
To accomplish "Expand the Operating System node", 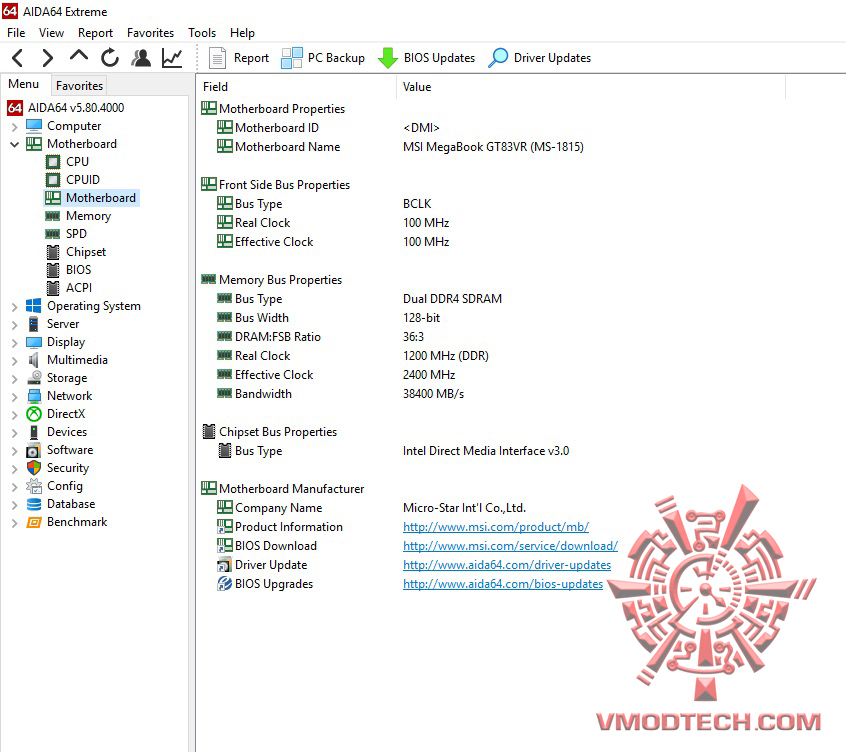I will 15,307.
